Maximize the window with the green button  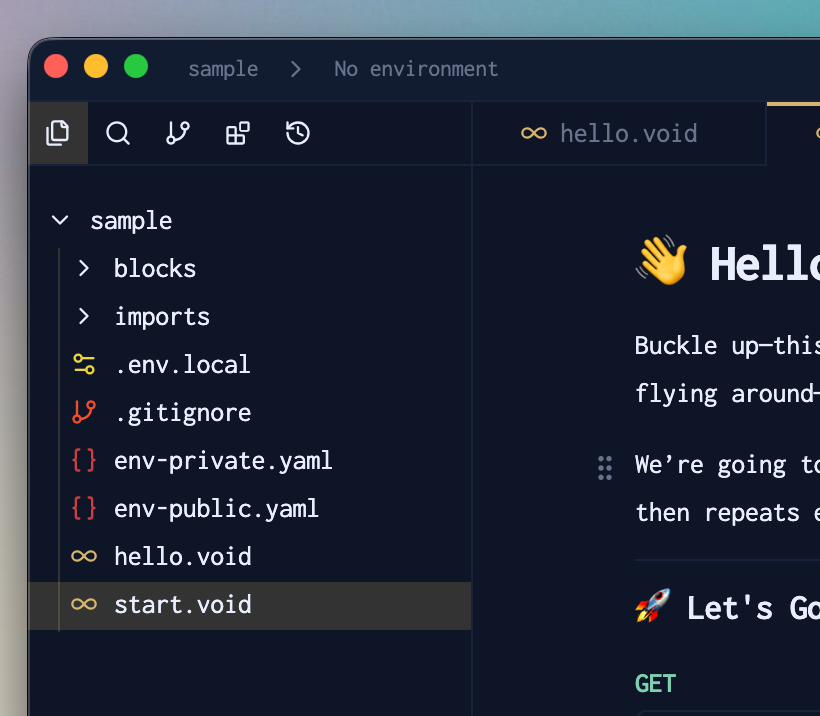click(x=136, y=66)
